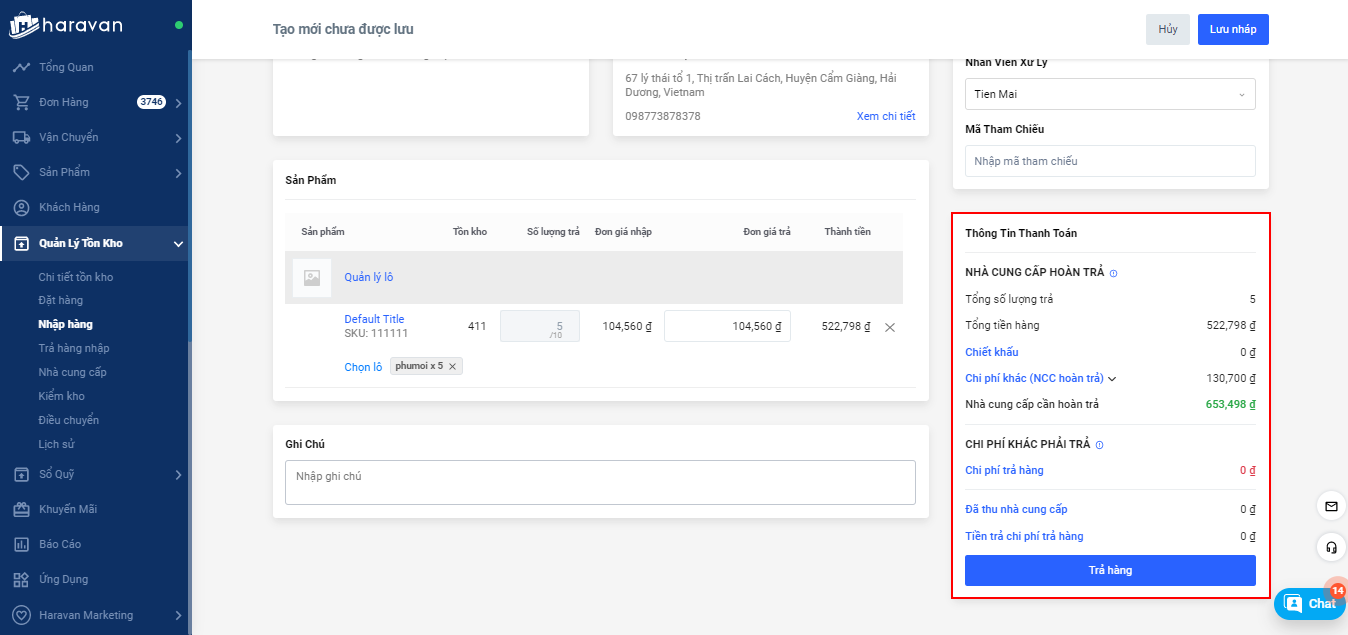Go to Nhà cung cấp in sidebar
The height and width of the screenshot is (635, 1348).
pyautogui.click(x=72, y=372)
